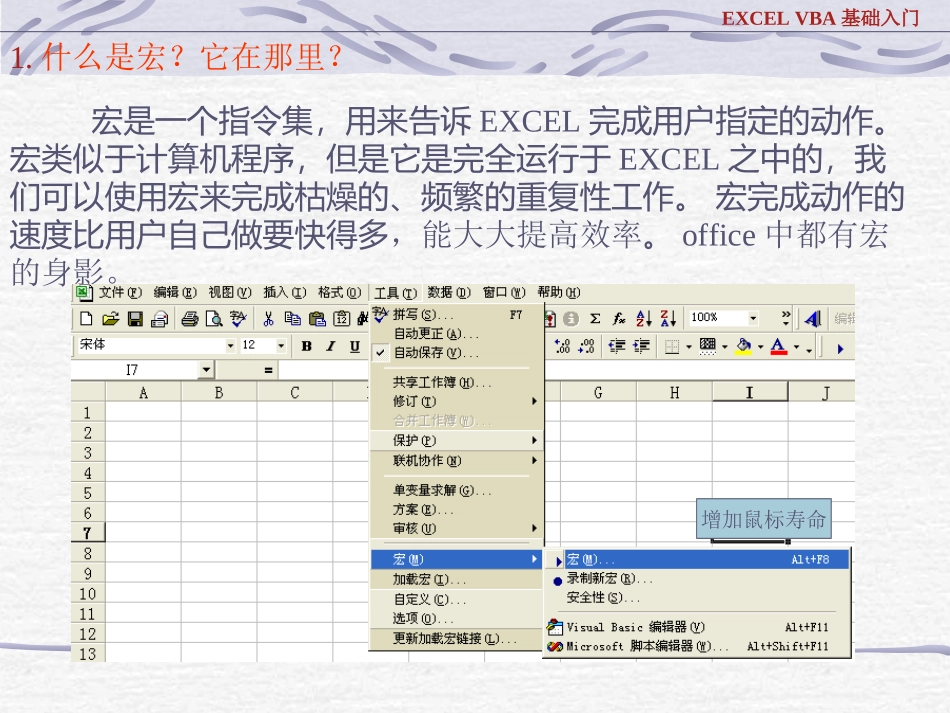Image resolution: width=950 pixels, height=713 pixels.
Task: Click the Paste clipboard icon
Action: tap(317, 319)
